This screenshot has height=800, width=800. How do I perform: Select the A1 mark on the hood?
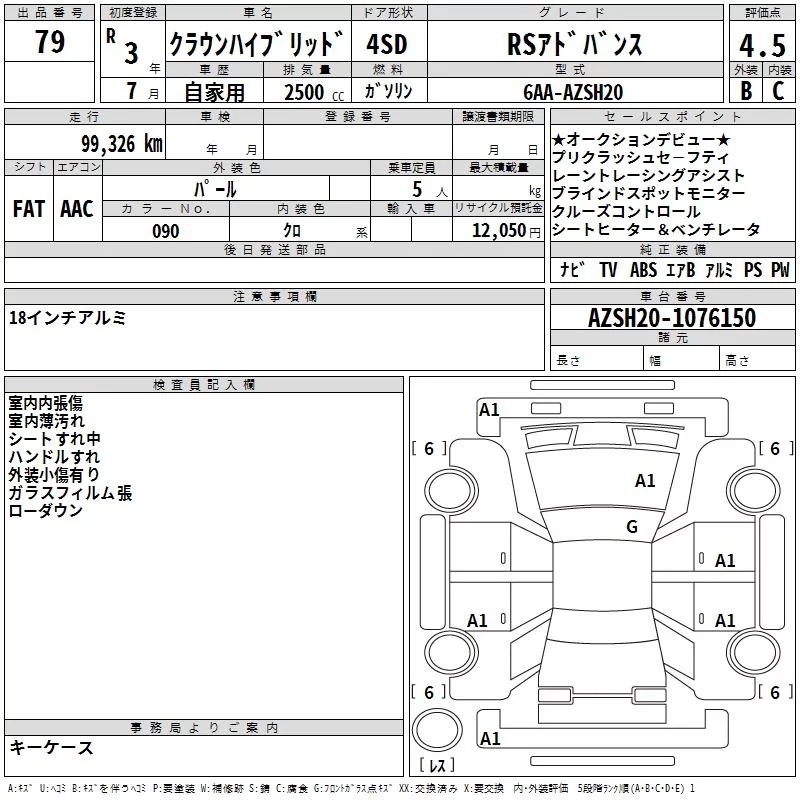coord(645,480)
